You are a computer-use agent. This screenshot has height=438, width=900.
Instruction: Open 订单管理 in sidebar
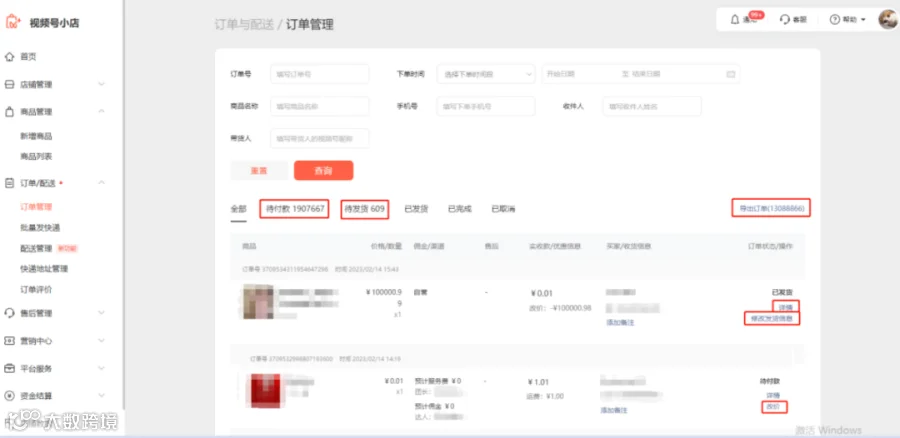(x=36, y=207)
